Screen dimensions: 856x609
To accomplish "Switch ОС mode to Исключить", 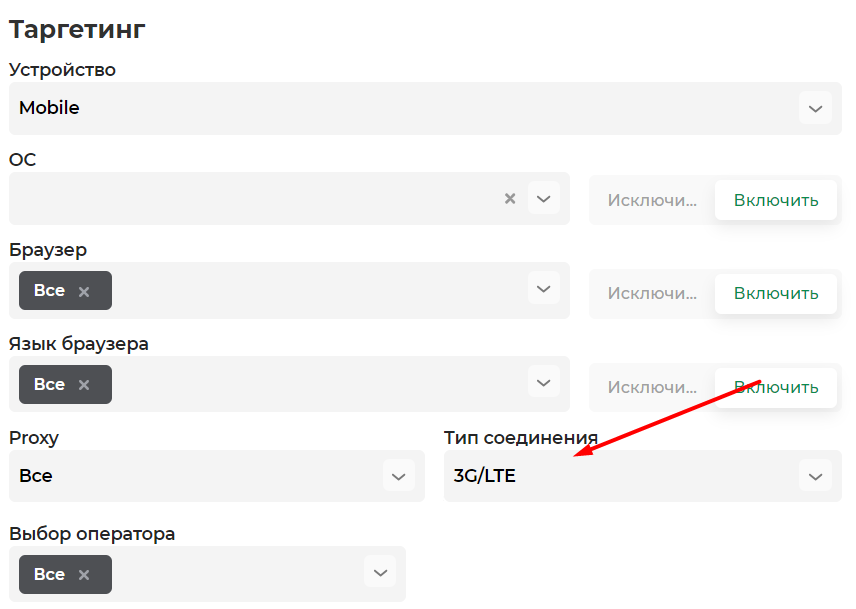I will pyautogui.click(x=652, y=200).
